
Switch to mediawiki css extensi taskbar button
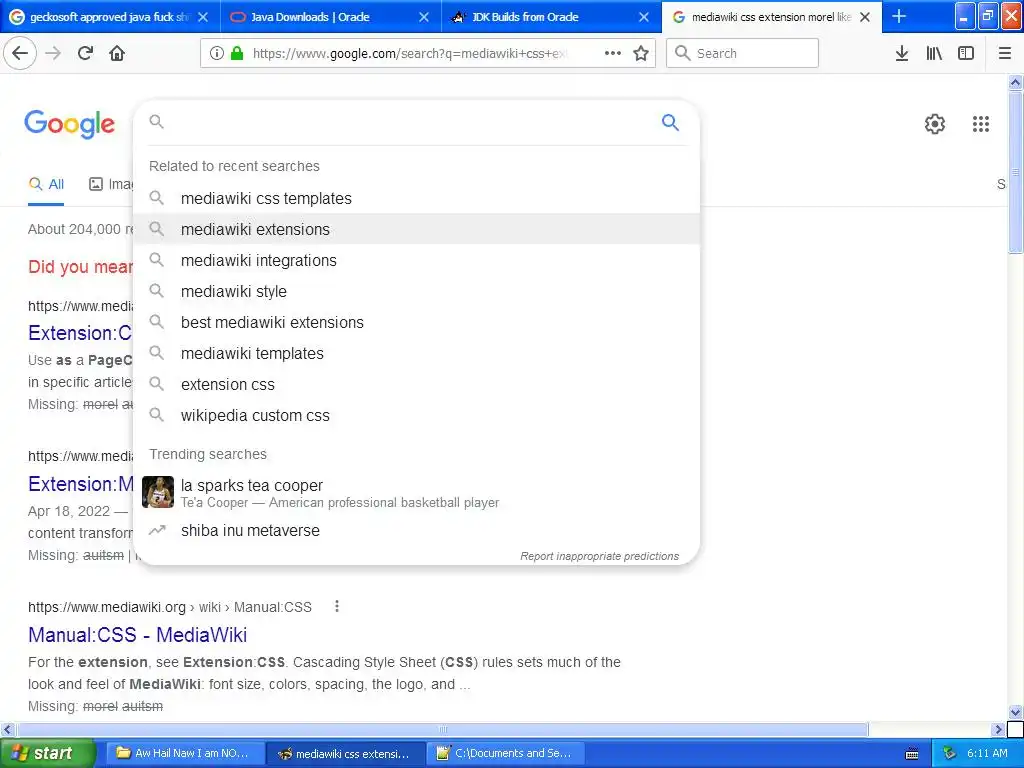pos(346,754)
